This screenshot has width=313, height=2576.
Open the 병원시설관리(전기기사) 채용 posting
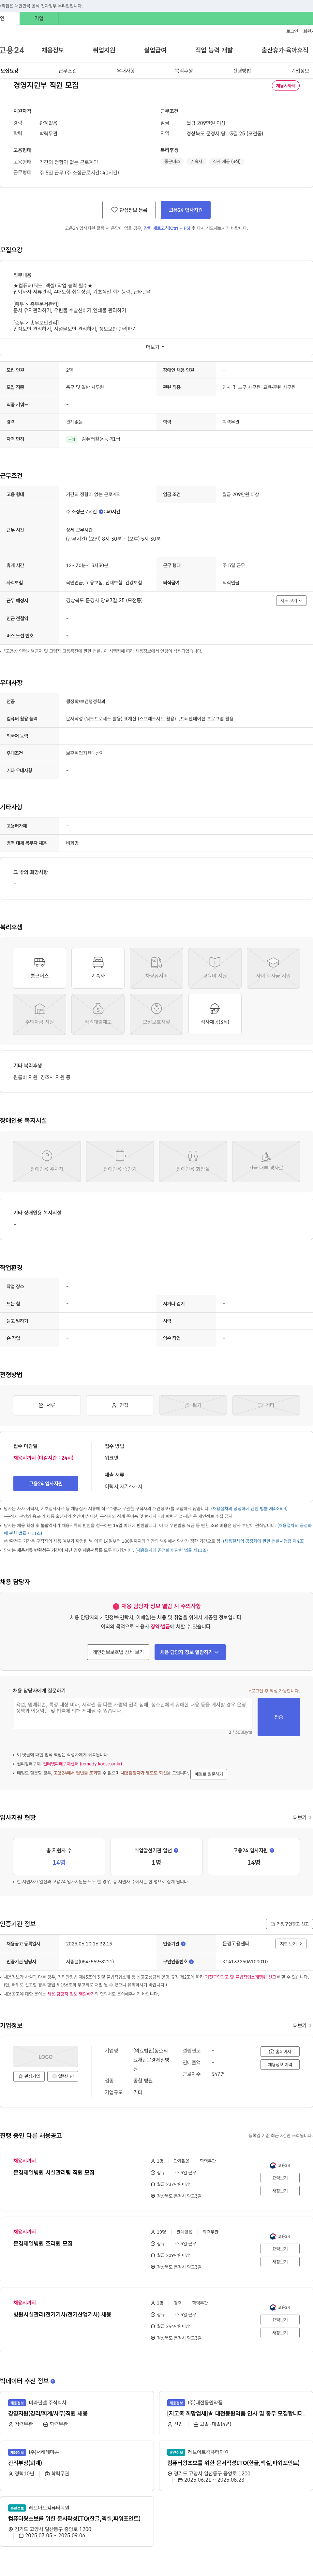62,2315
